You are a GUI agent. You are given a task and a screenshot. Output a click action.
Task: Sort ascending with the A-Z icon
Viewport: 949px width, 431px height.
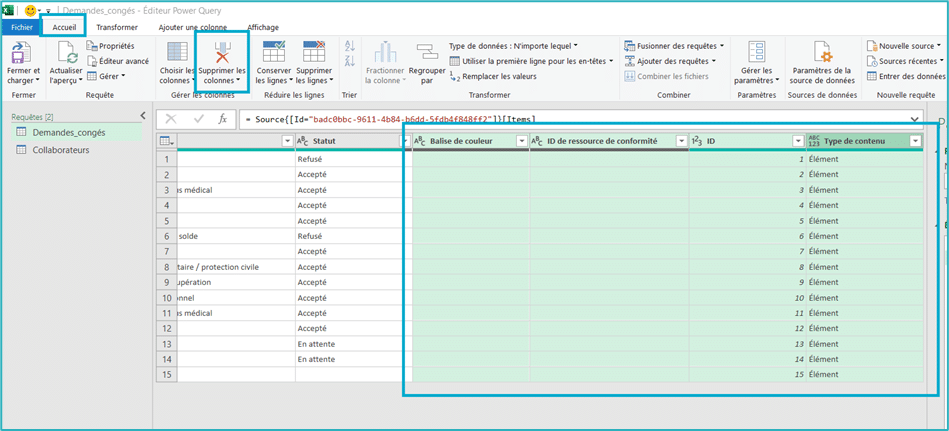pos(349,46)
